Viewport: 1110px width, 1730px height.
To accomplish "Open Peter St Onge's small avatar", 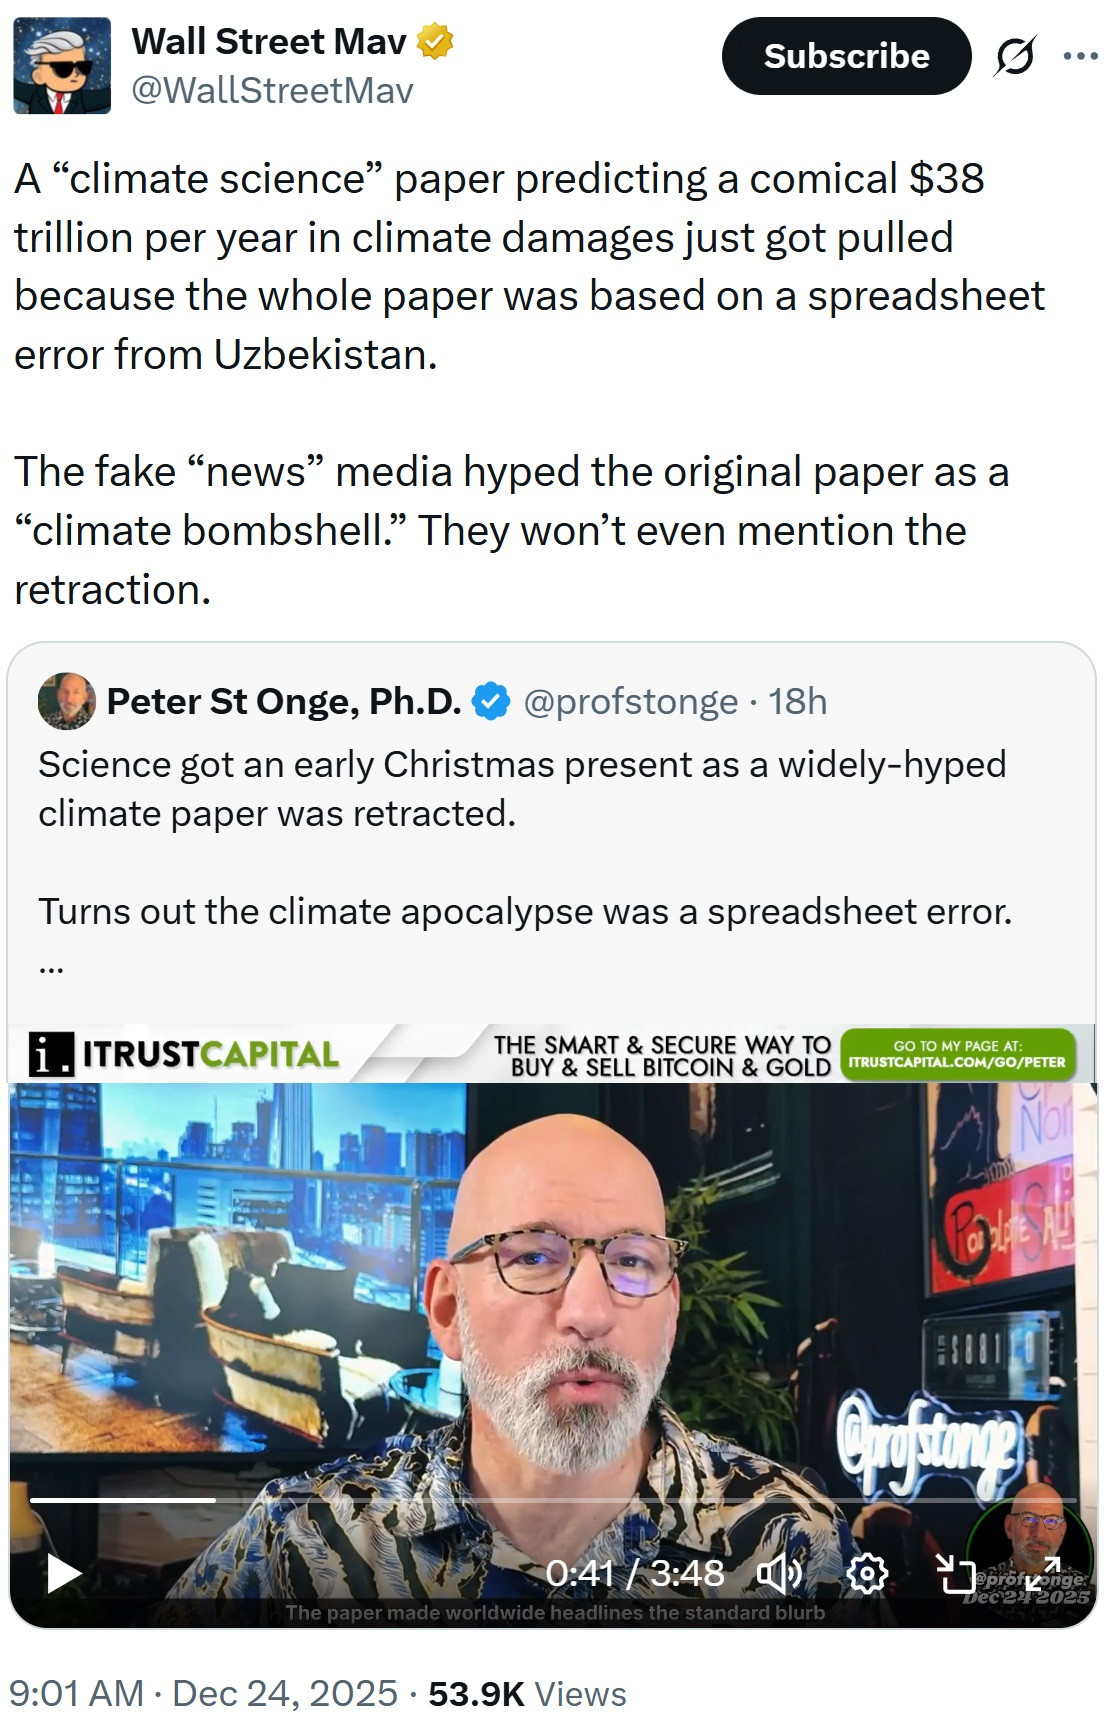I will click(66, 701).
